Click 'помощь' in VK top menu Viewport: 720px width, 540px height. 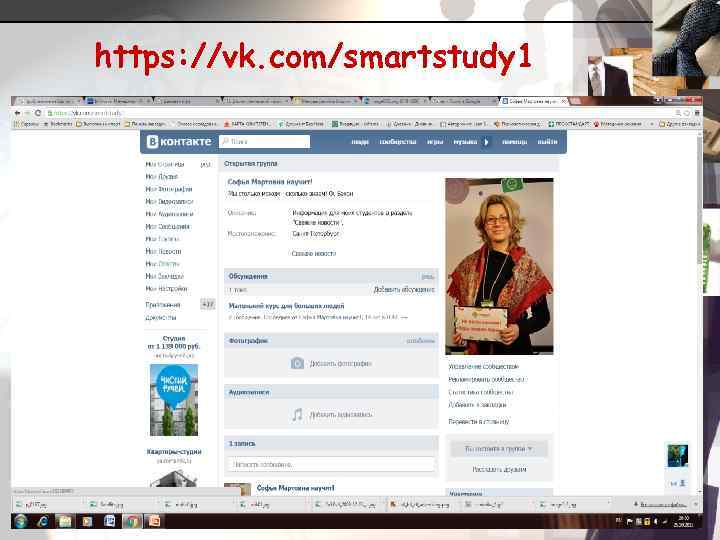[514, 142]
